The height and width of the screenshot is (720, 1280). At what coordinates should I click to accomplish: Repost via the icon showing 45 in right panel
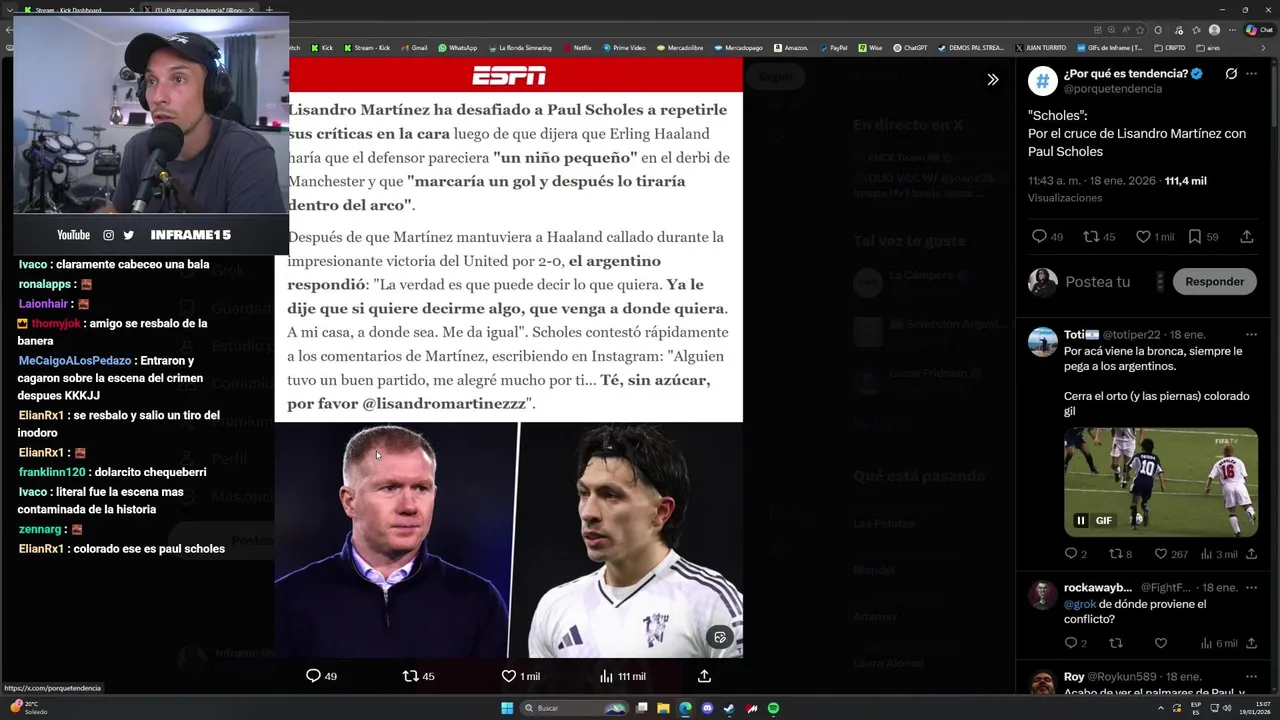1089,237
